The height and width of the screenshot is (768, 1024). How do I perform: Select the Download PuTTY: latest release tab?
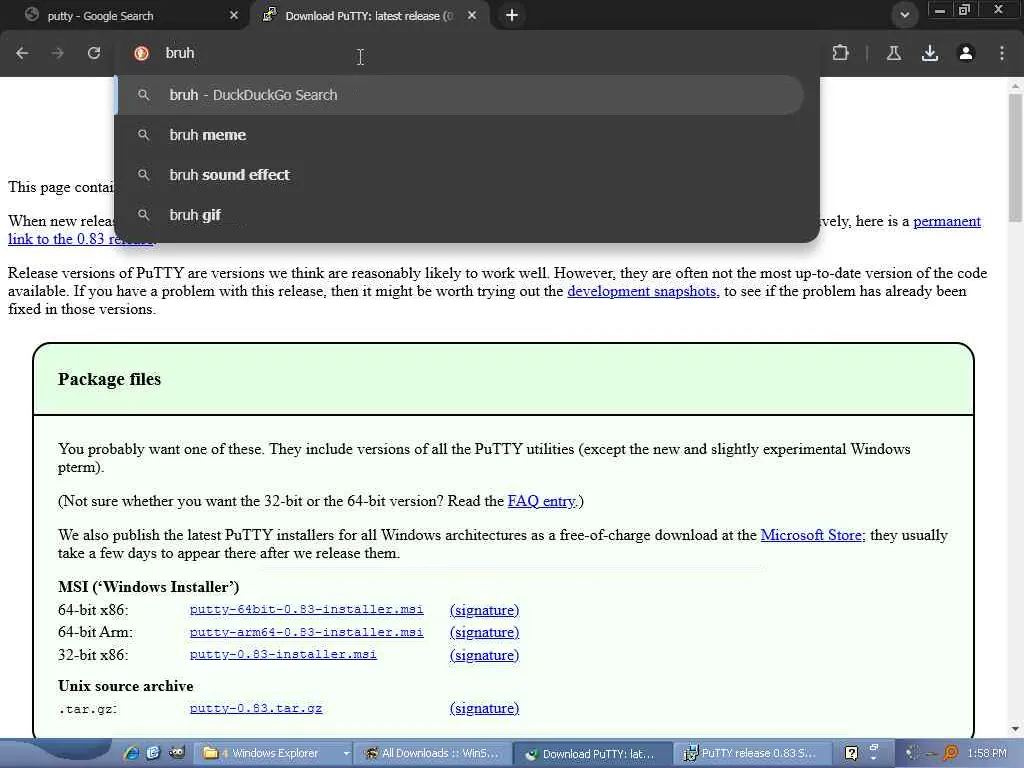(369, 16)
